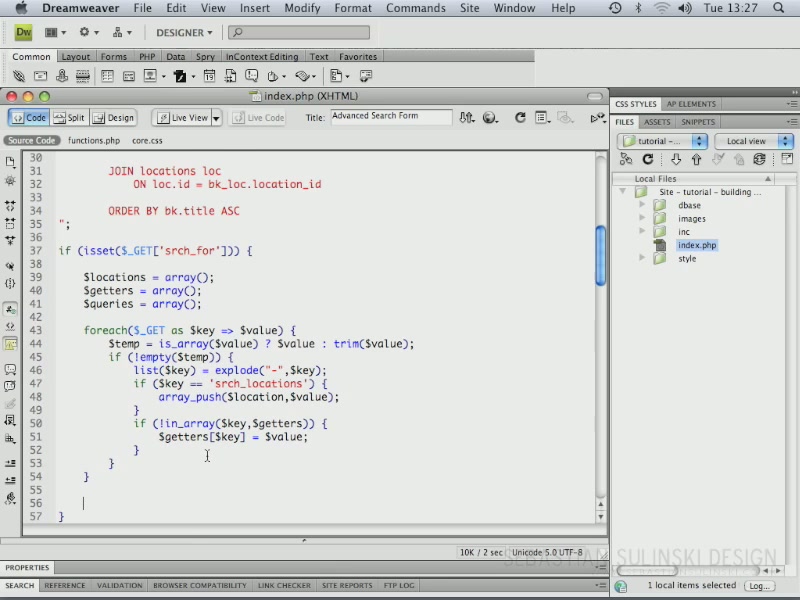The width and height of the screenshot is (800, 600).
Task: Click the code editor vertical scrollbar thumb
Action: (601, 255)
